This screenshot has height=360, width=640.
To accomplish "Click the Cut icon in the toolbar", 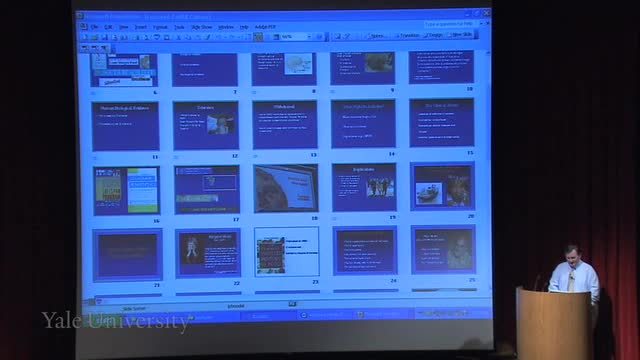I will pyautogui.click(x=178, y=37).
